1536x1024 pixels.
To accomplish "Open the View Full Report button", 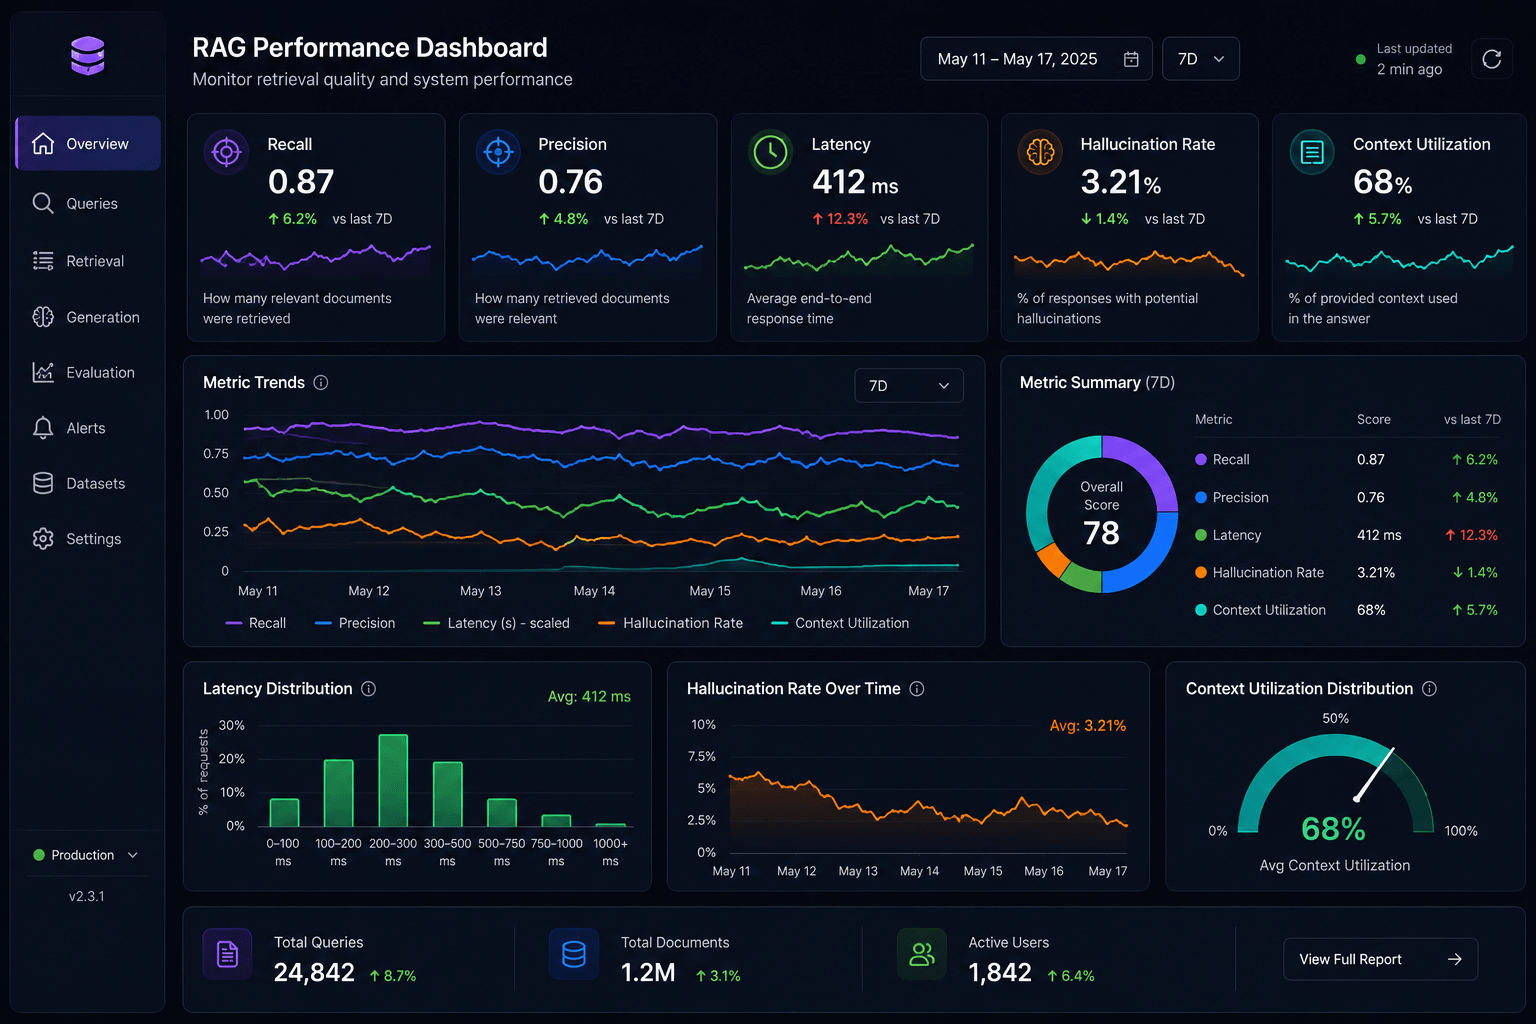I will (1381, 959).
